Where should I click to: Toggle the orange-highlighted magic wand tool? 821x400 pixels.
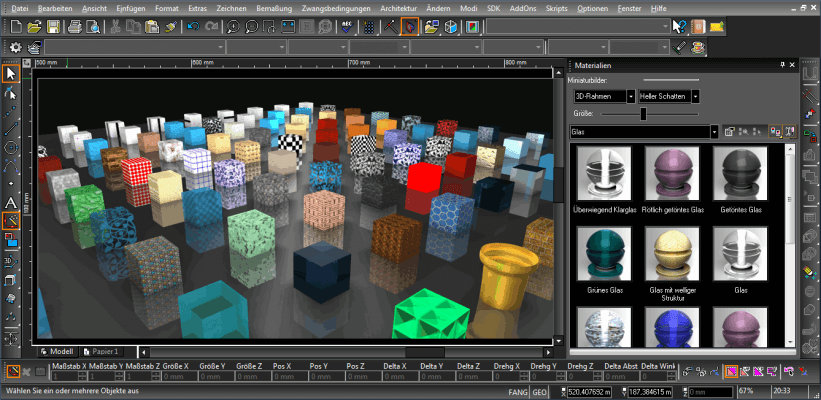[10, 221]
